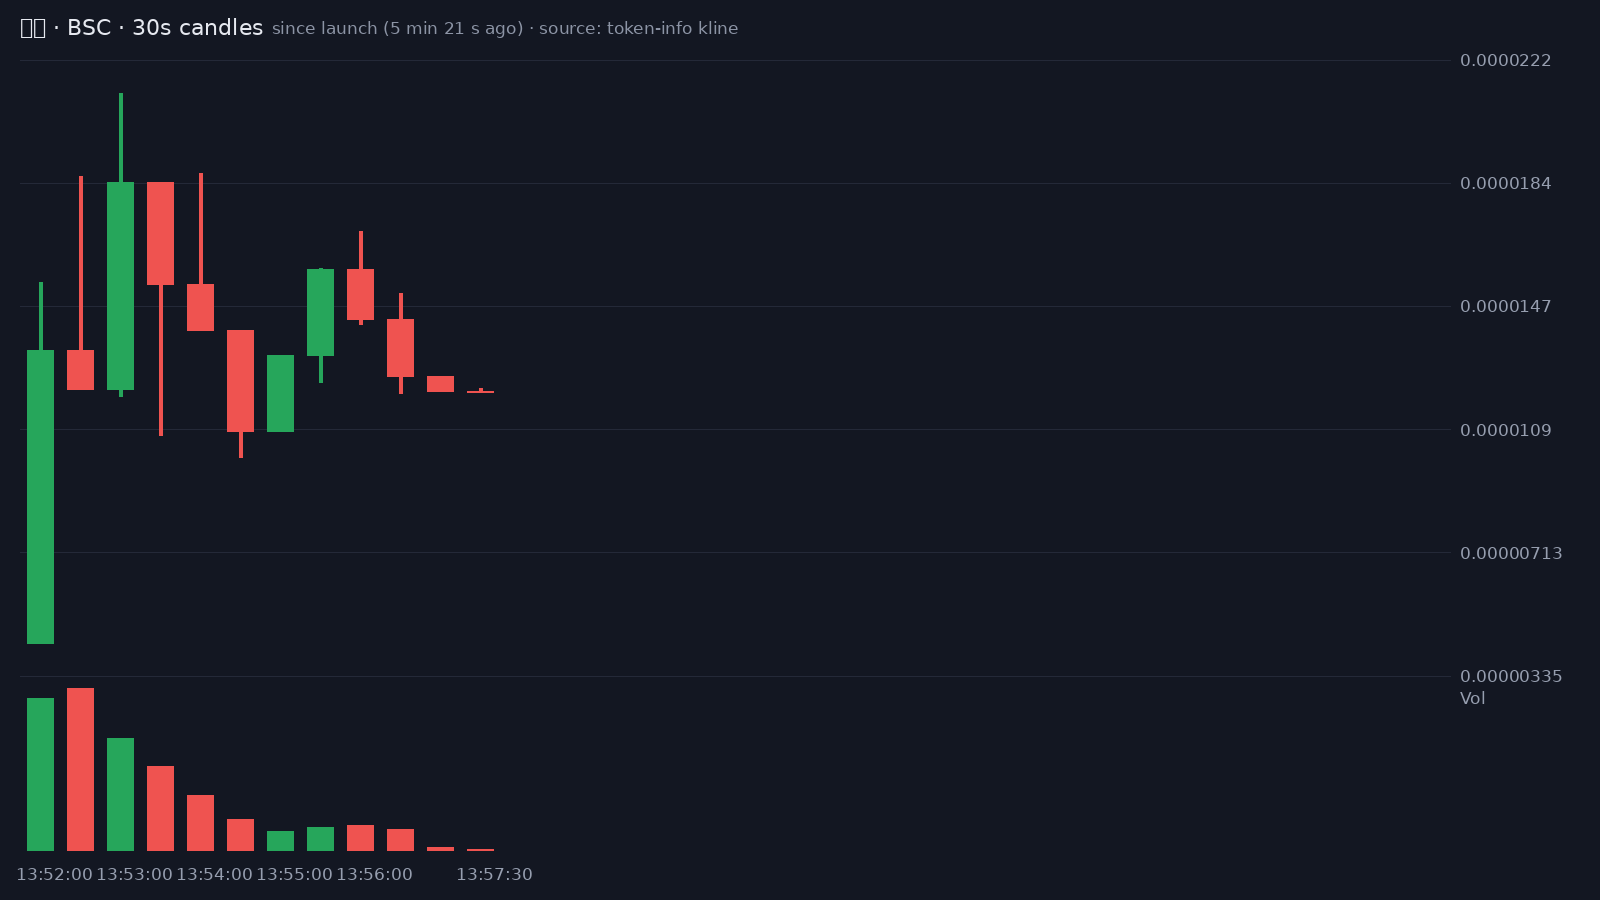Click the 0.00000713 price axis label
1600x900 pixels.
[x=1511, y=554]
